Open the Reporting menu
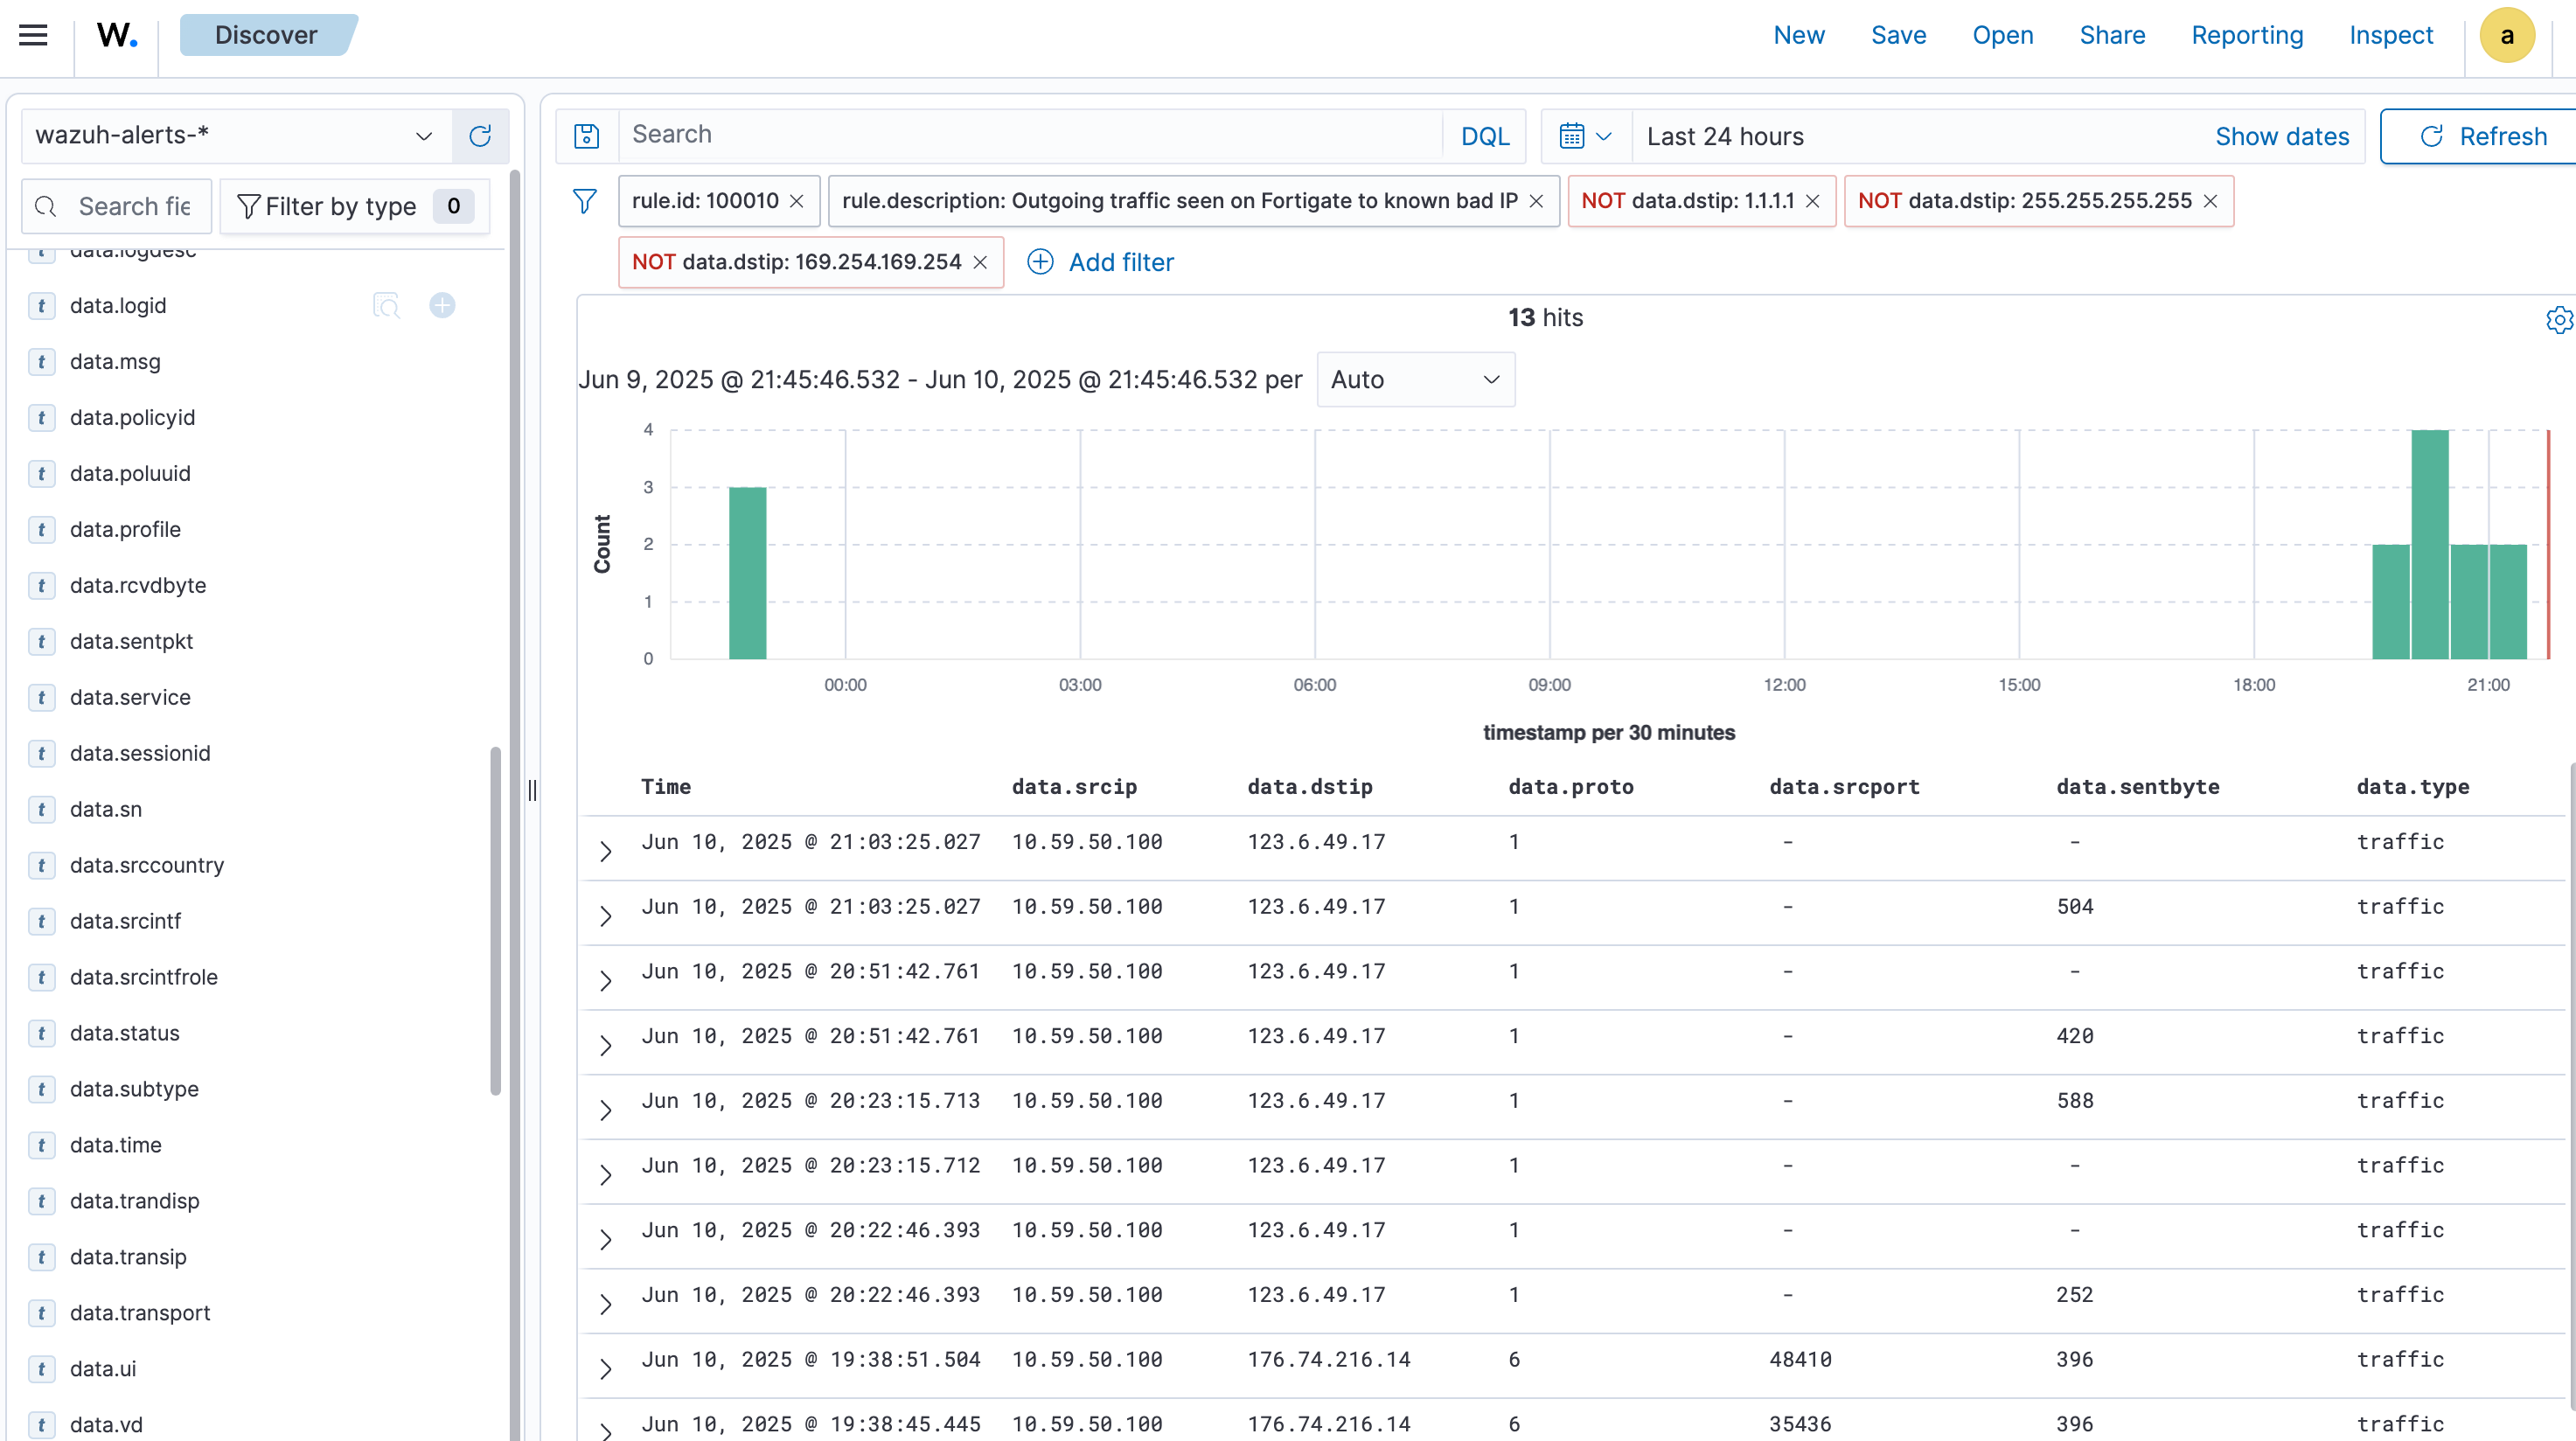The width and height of the screenshot is (2576, 1441). (2247, 36)
